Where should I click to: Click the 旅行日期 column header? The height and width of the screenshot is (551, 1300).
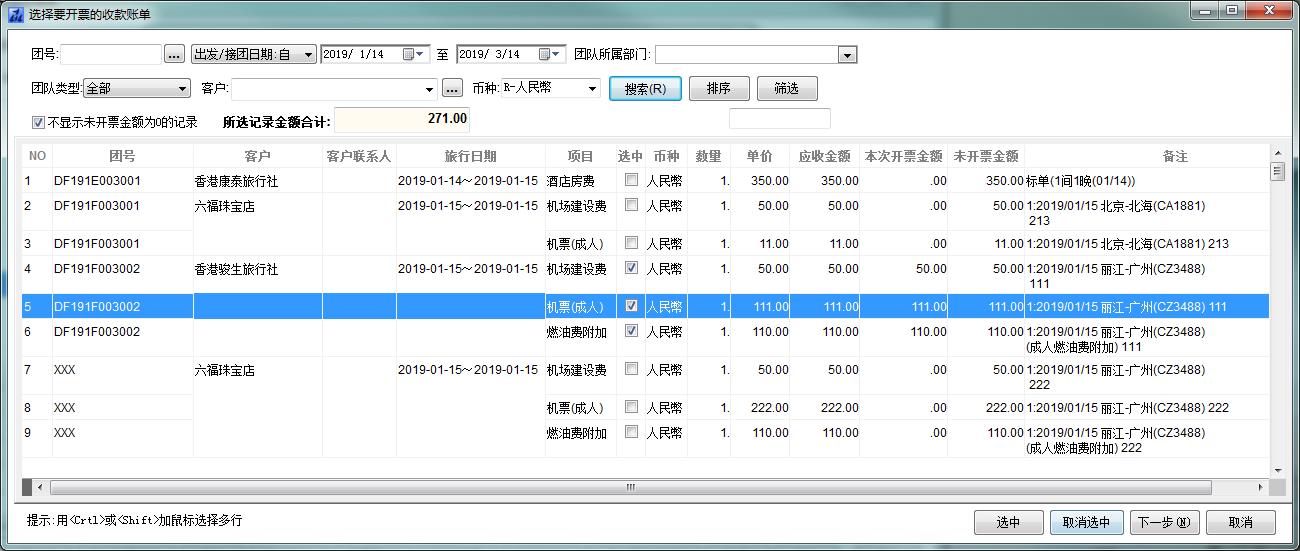pyautogui.click(x=470, y=157)
